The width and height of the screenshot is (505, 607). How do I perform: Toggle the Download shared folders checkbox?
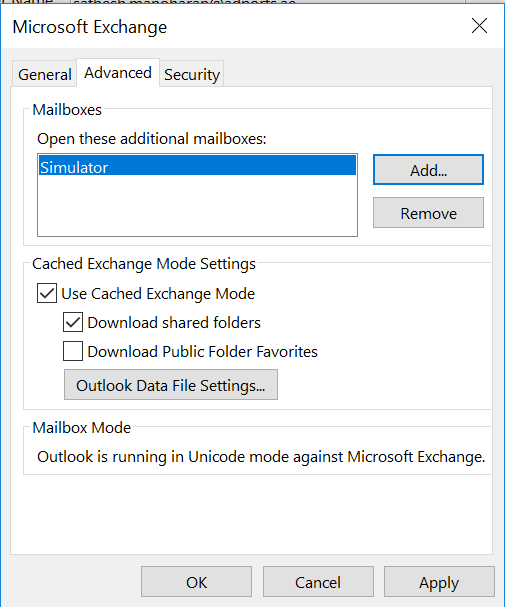(x=73, y=322)
